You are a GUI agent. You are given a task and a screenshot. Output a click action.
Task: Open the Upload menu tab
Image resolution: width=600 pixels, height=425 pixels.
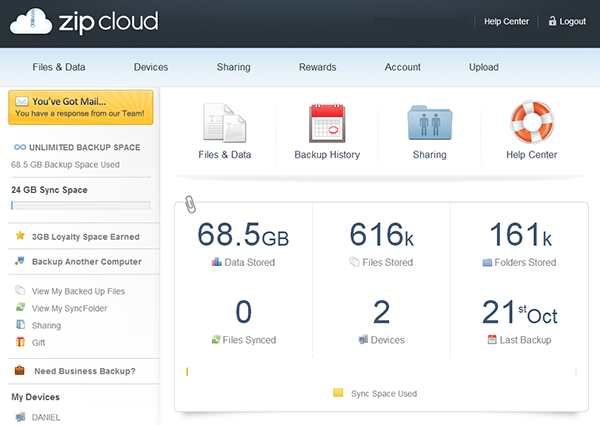(x=484, y=67)
